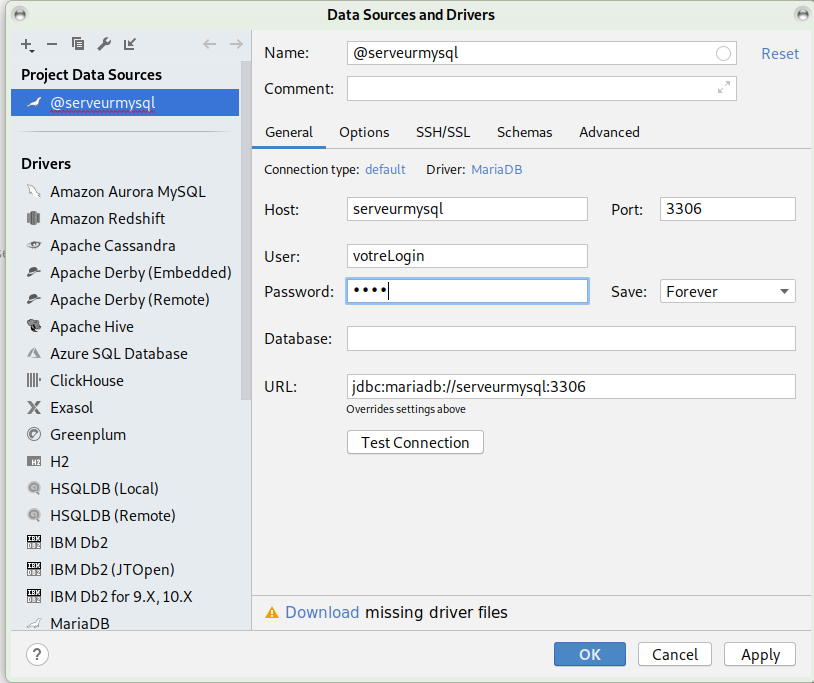
Task: Click into the Database input field
Action: [x=571, y=339]
